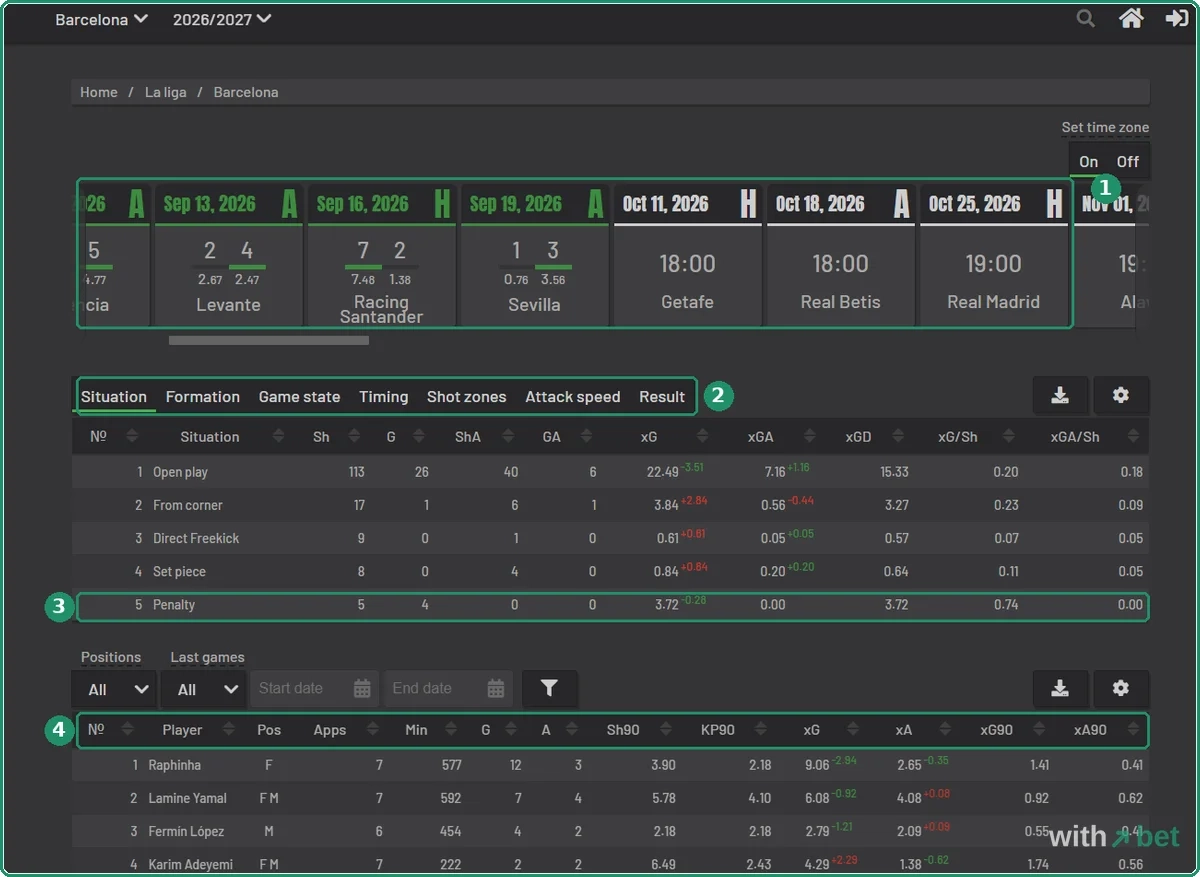Download situation table data
Image resolution: width=1200 pixels, height=877 pixels.
coord(1060,396)
